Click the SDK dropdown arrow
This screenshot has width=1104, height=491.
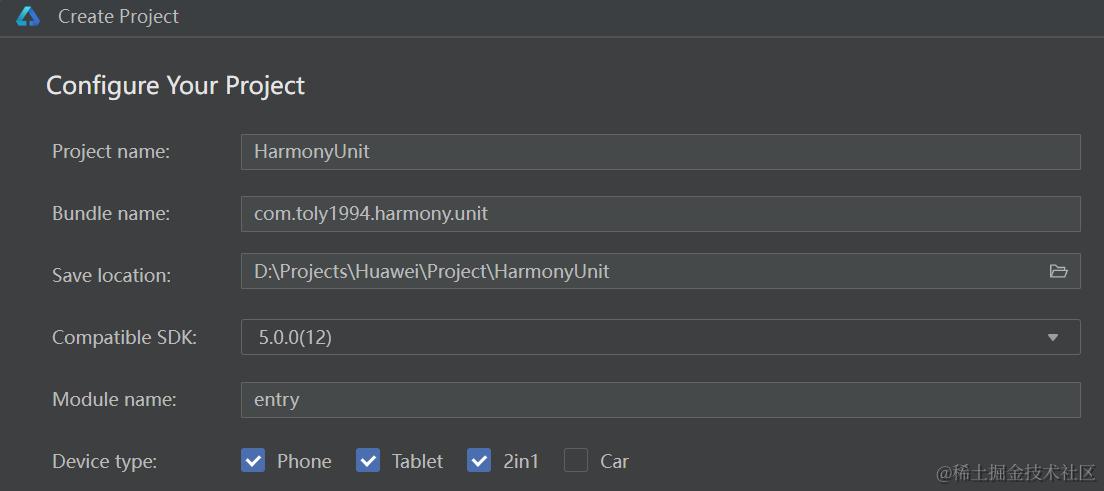pyautogui.click(x=1052, y=338)
